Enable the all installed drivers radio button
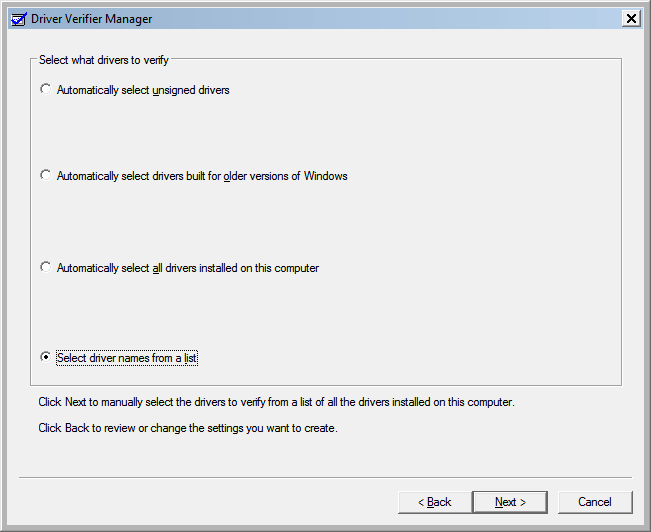This screenshot has width=651, height=532. click(46, 267)
